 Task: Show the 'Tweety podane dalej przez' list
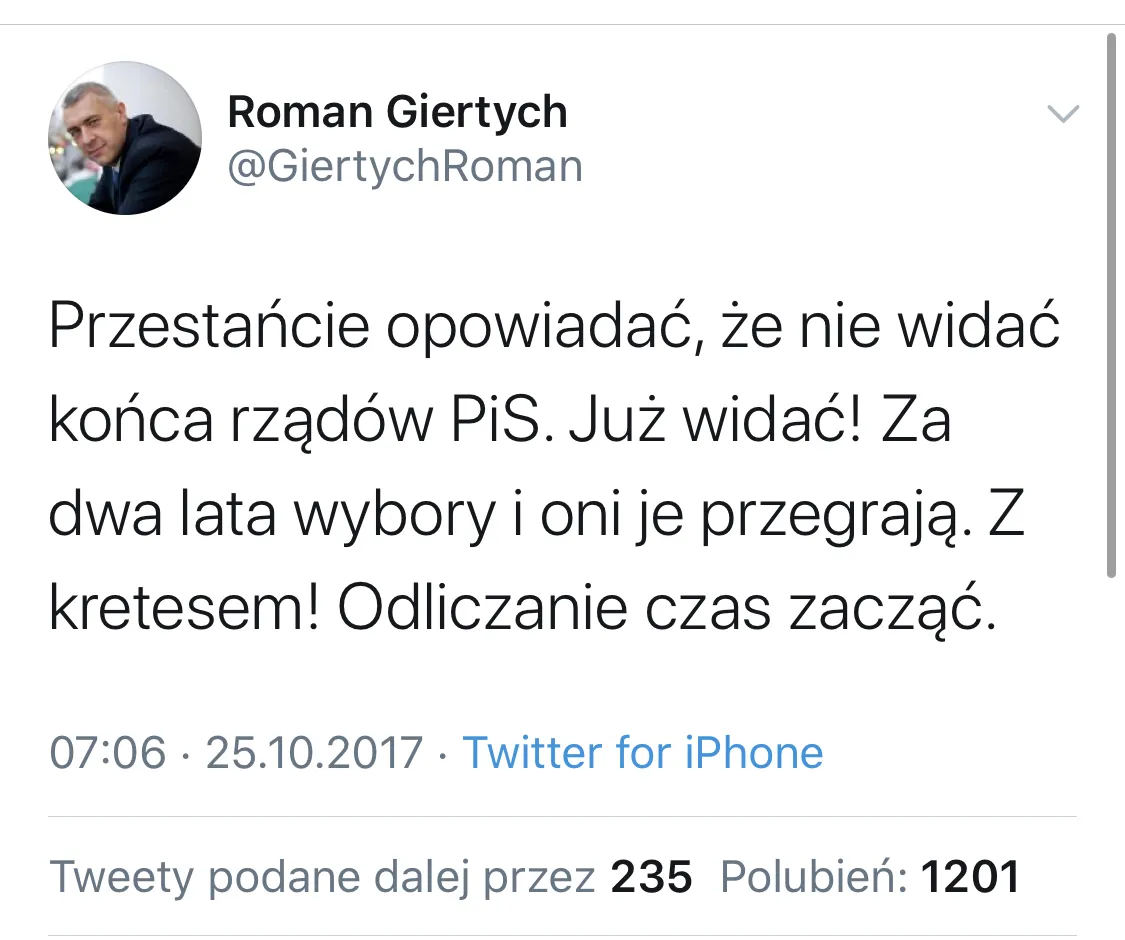coord(322,877)
